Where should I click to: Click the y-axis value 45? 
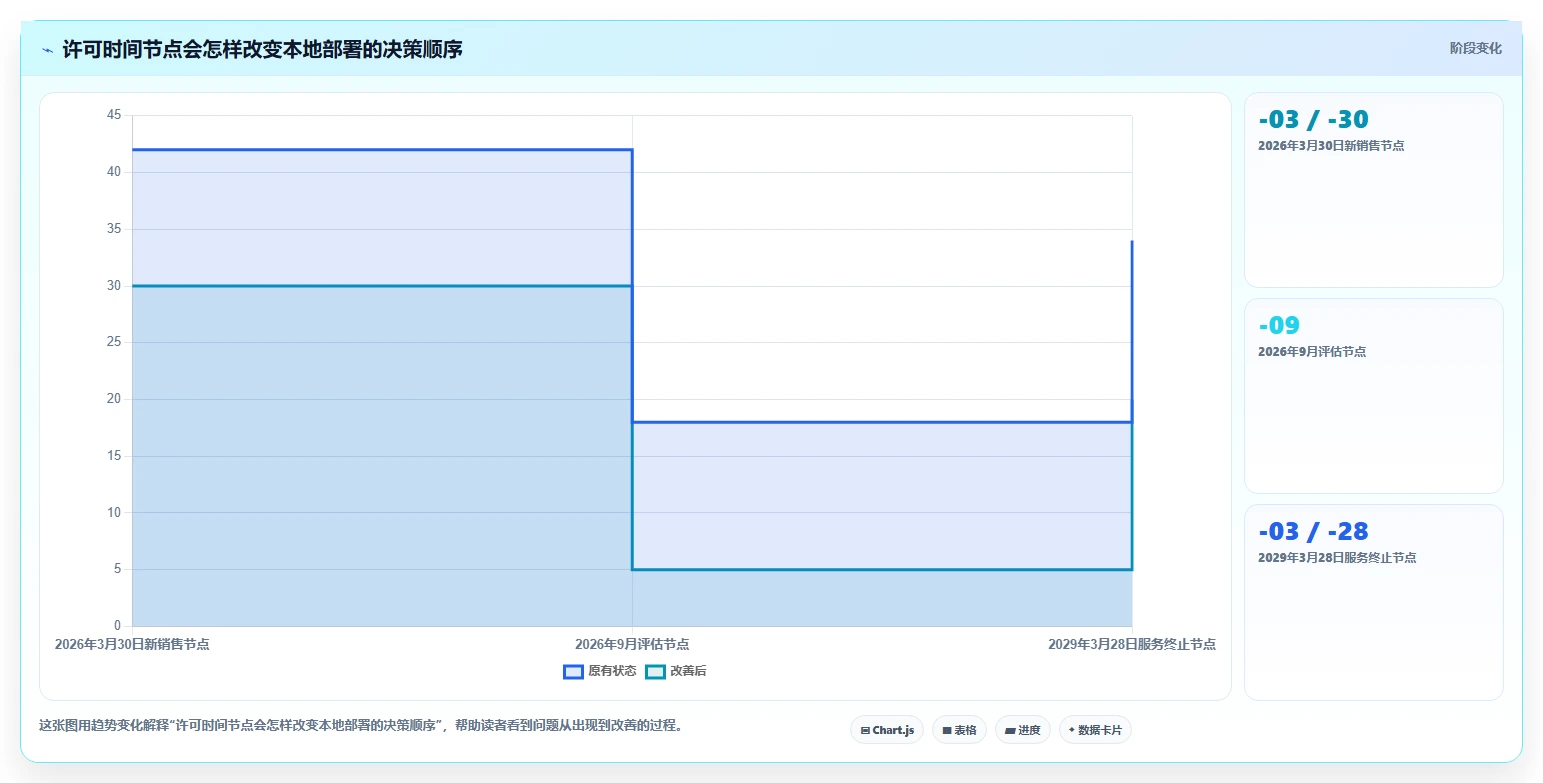pyautogui.click(x=113, y=115)
